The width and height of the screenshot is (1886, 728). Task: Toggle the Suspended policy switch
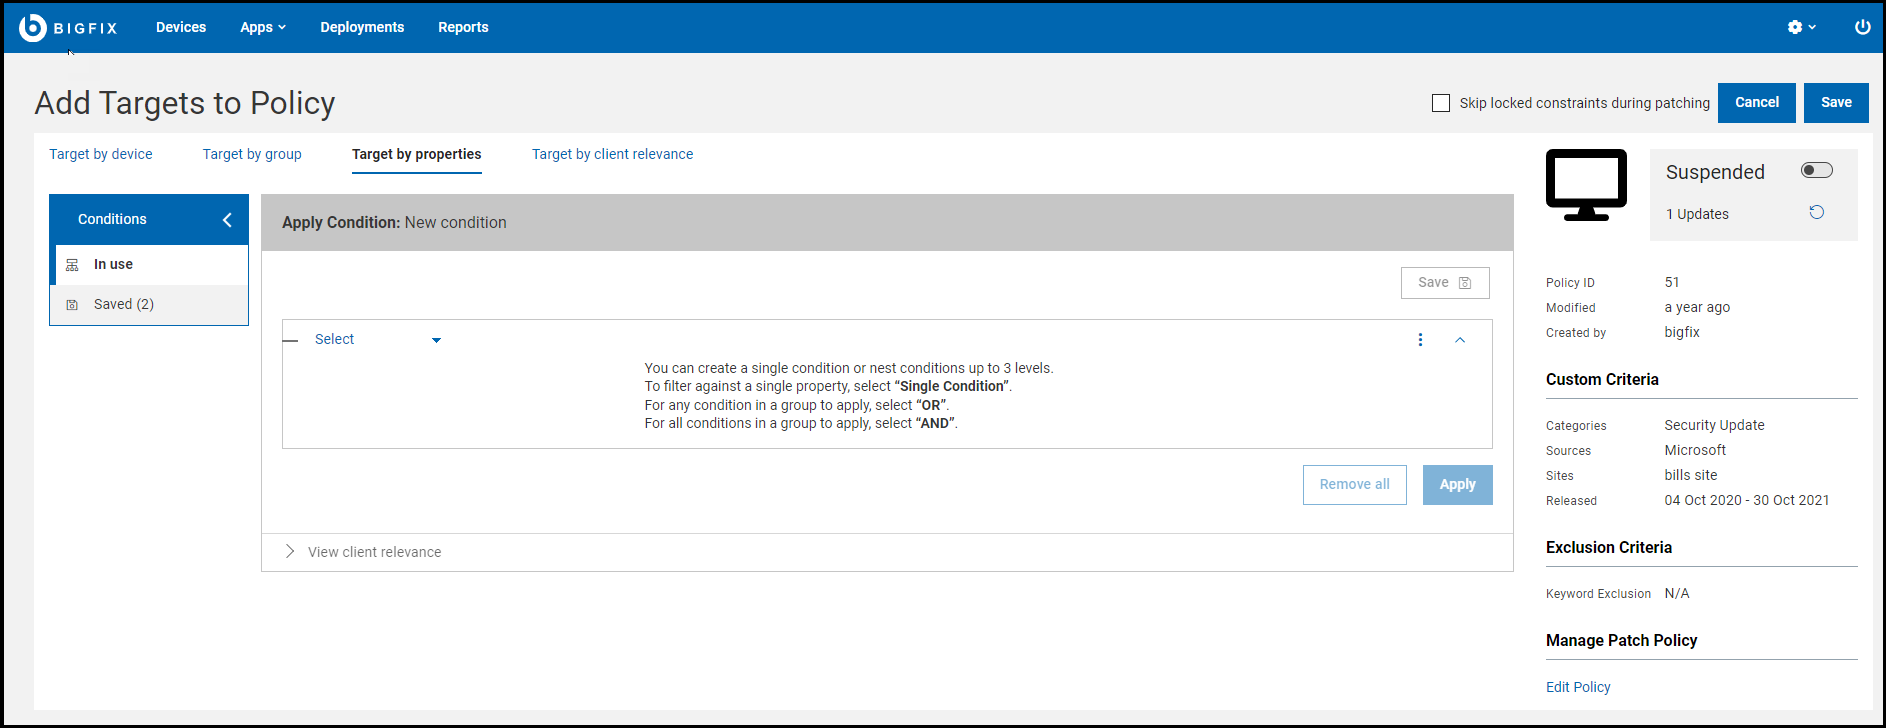tap(1816, 170)
